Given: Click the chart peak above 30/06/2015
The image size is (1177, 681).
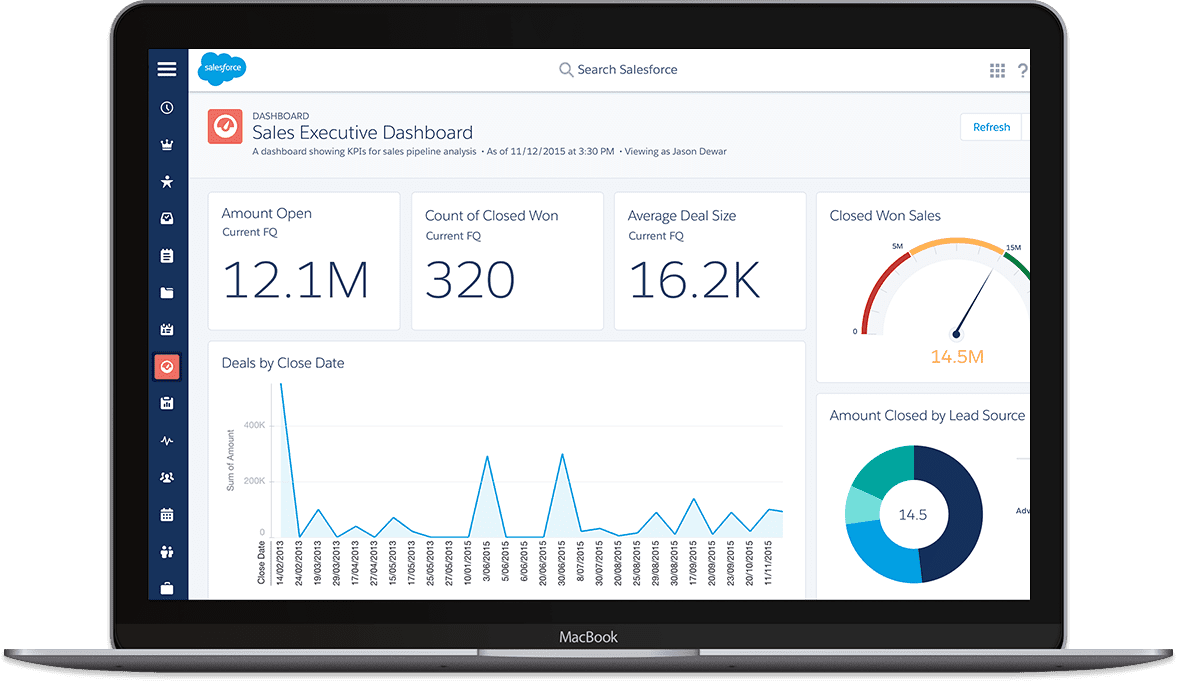Looking at the screenshot, I should point(562,454).
